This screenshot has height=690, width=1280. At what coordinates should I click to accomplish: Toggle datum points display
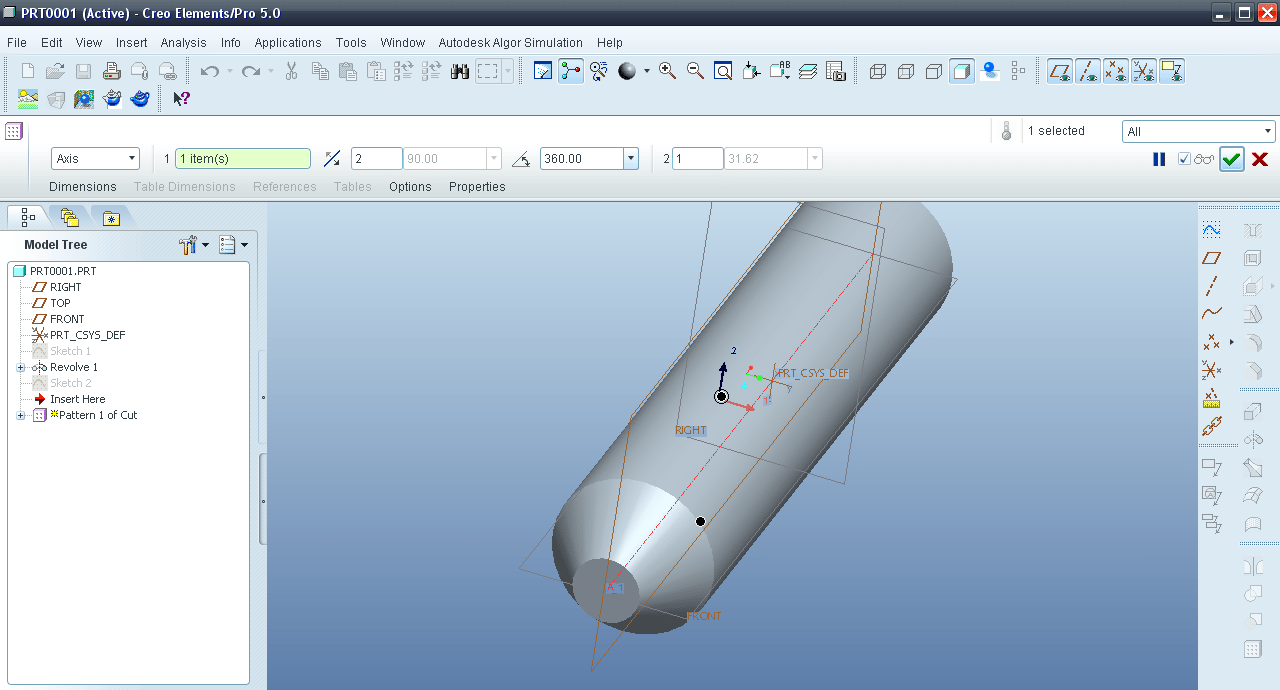1116,71
